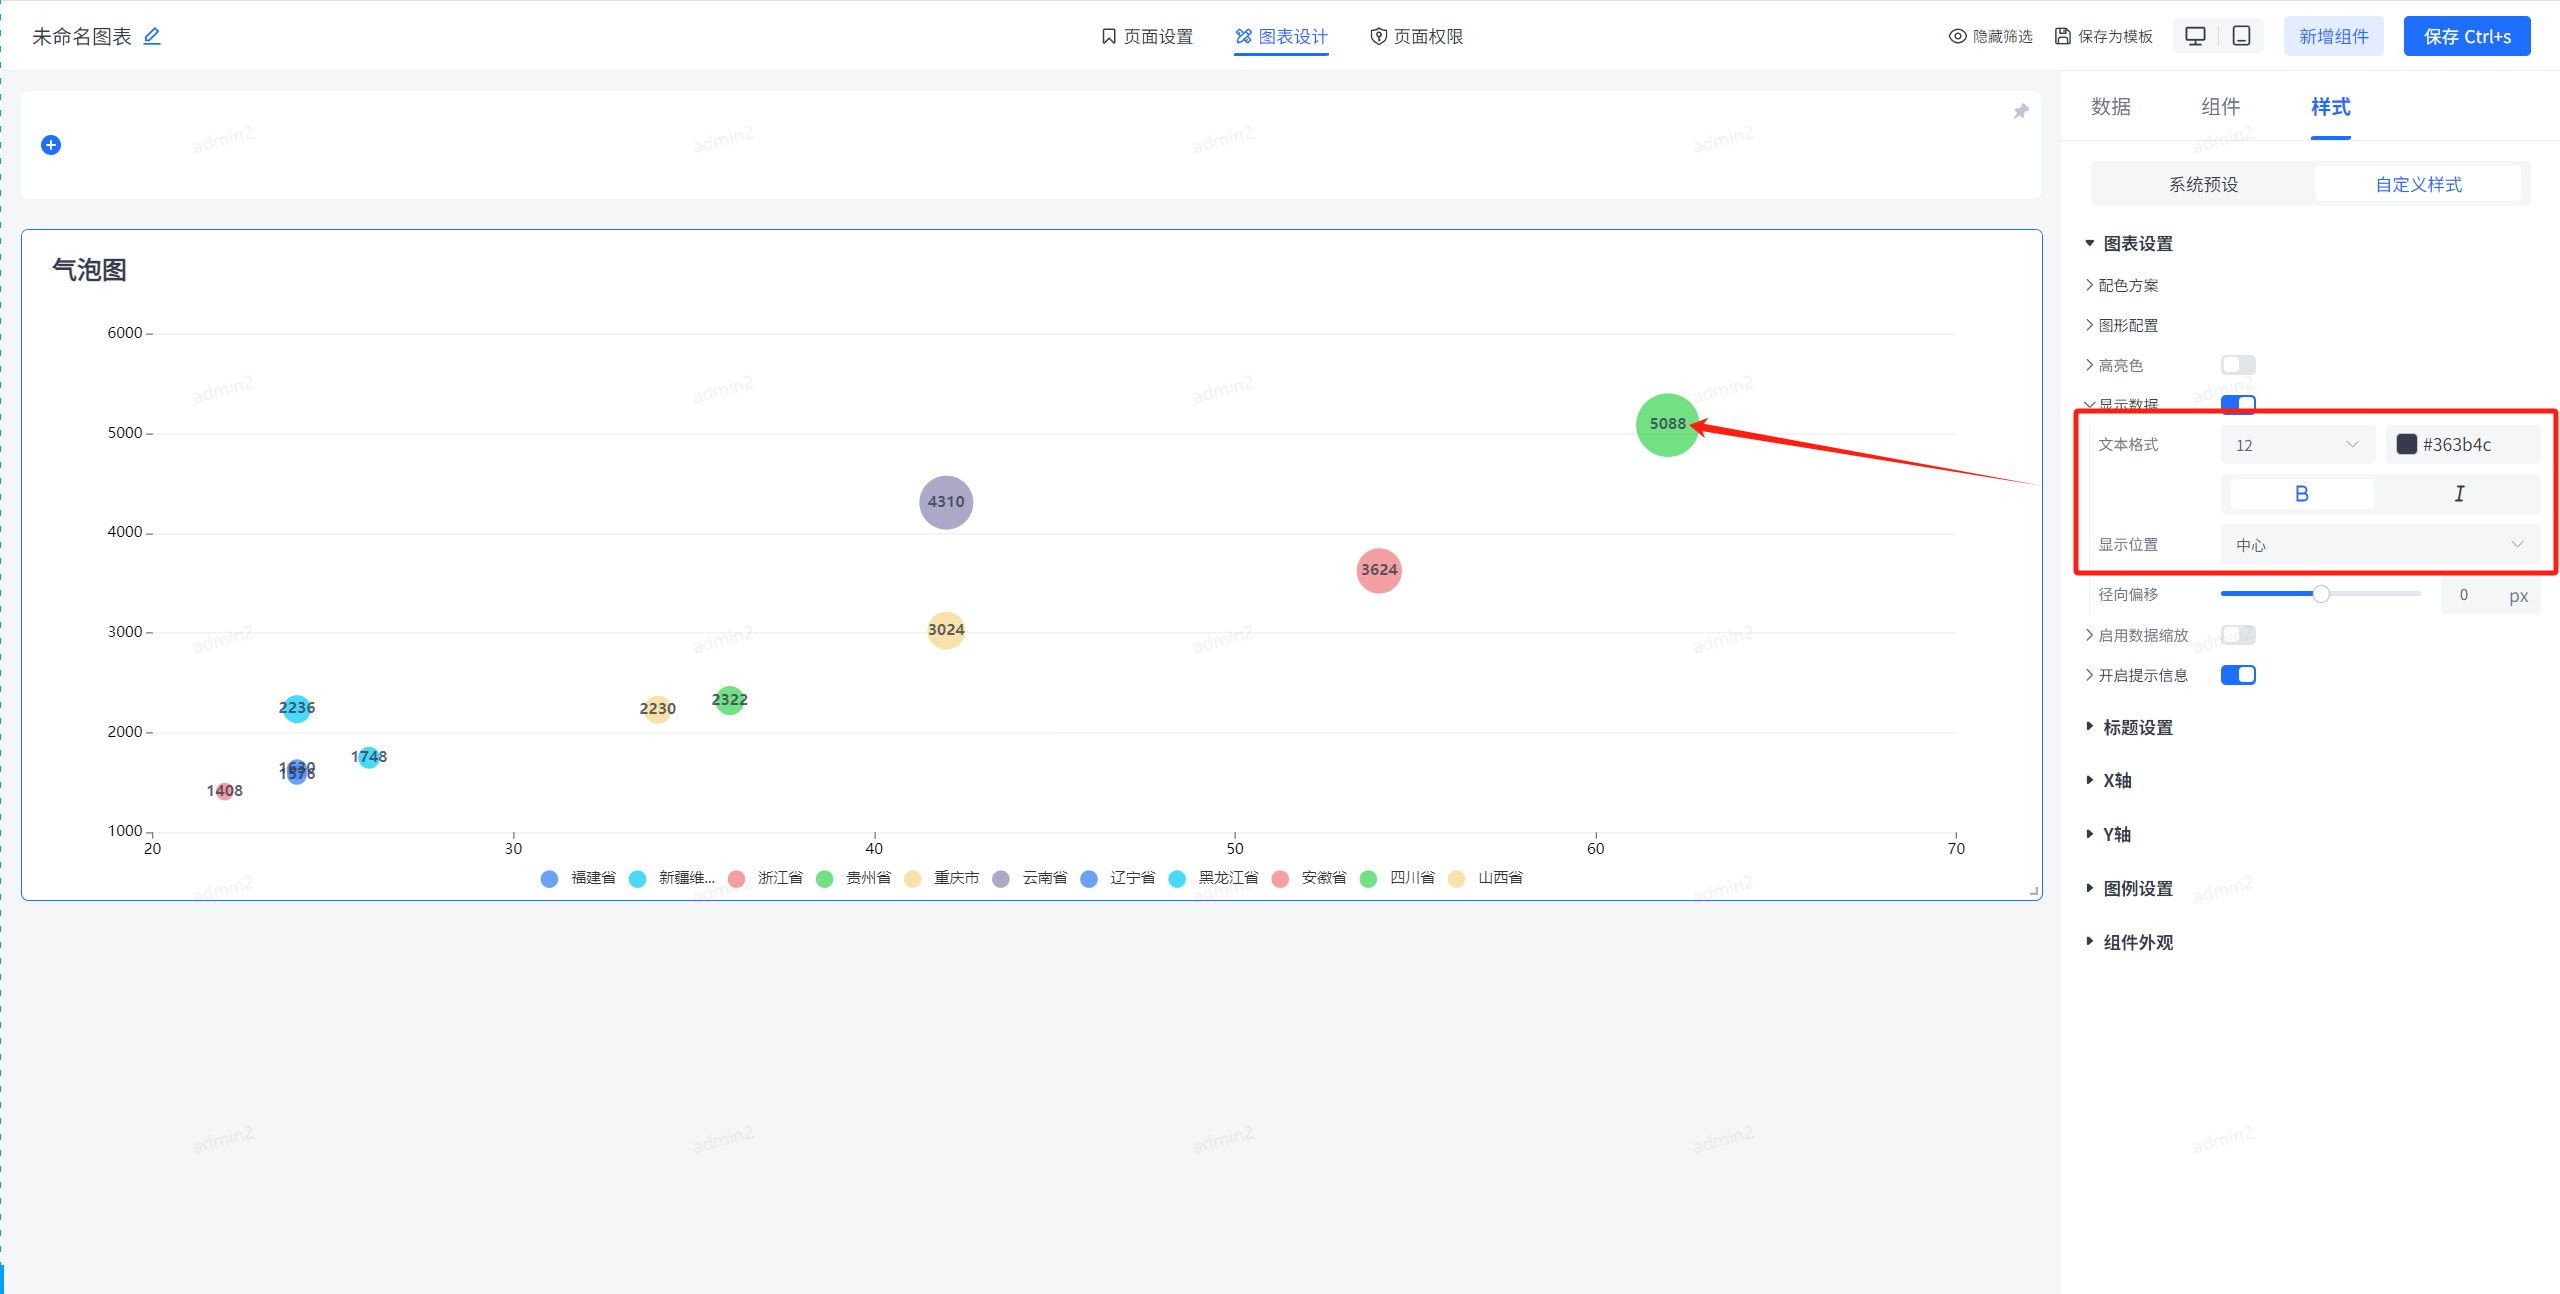
Task: Open the 页面设置 tab
Action: tap(1147, 36)
